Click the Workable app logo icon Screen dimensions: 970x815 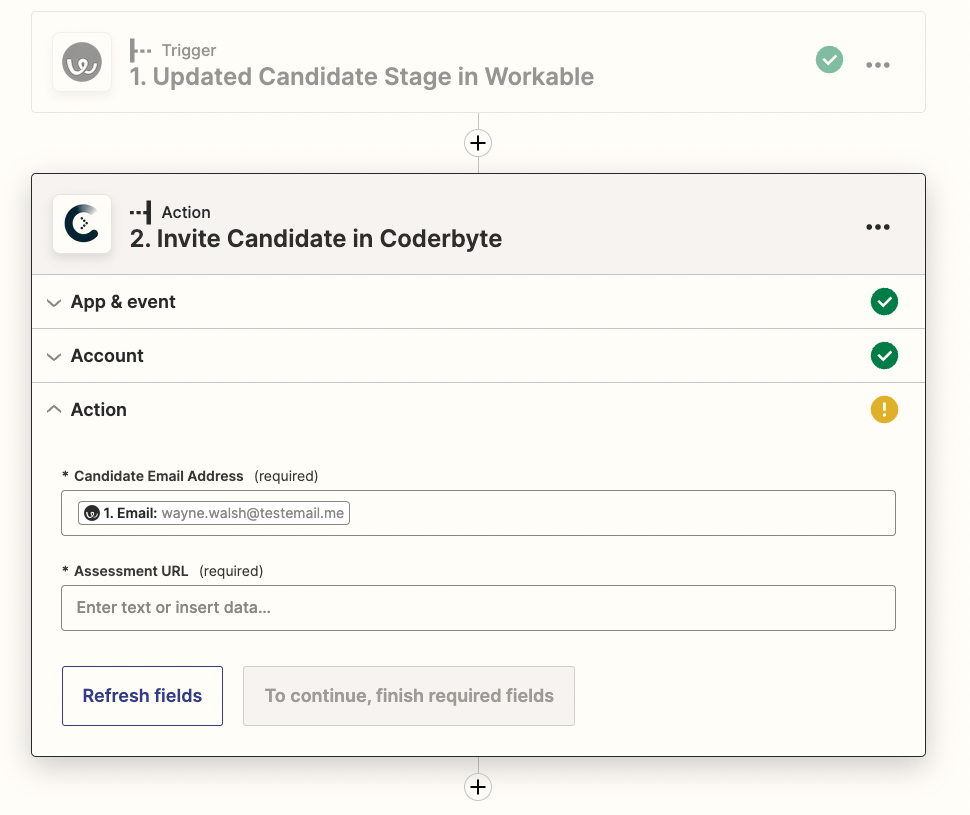click(82, 62)
